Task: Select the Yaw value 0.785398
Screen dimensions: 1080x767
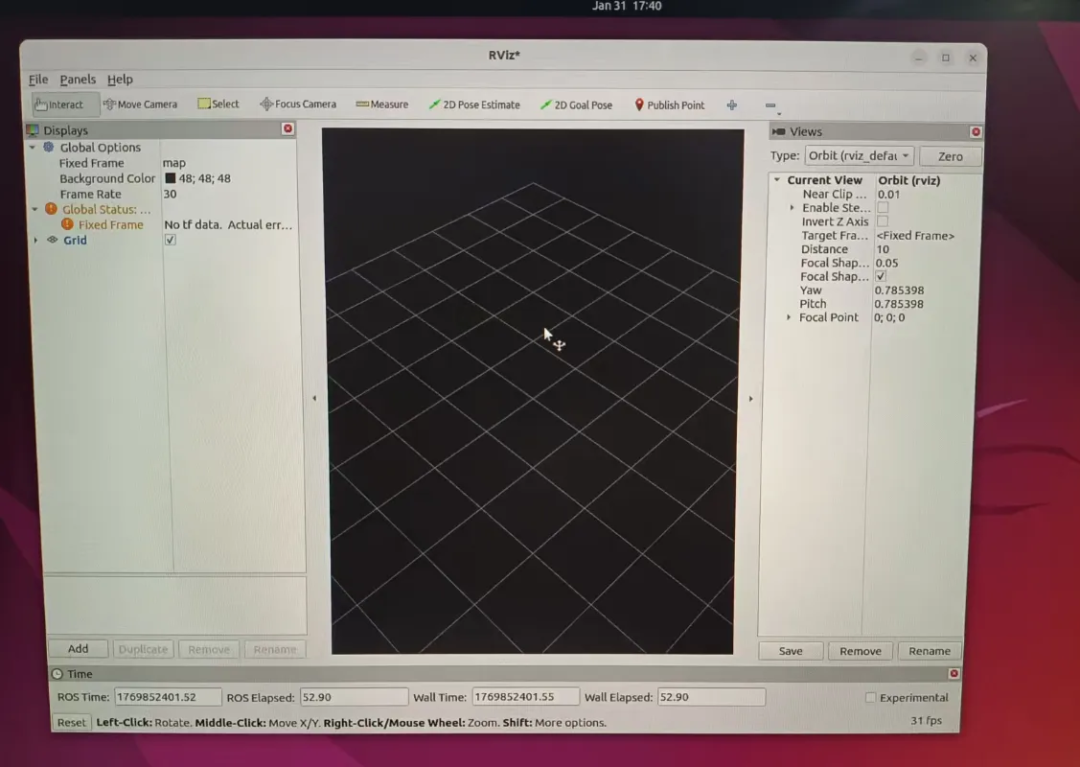Action: 899,290
